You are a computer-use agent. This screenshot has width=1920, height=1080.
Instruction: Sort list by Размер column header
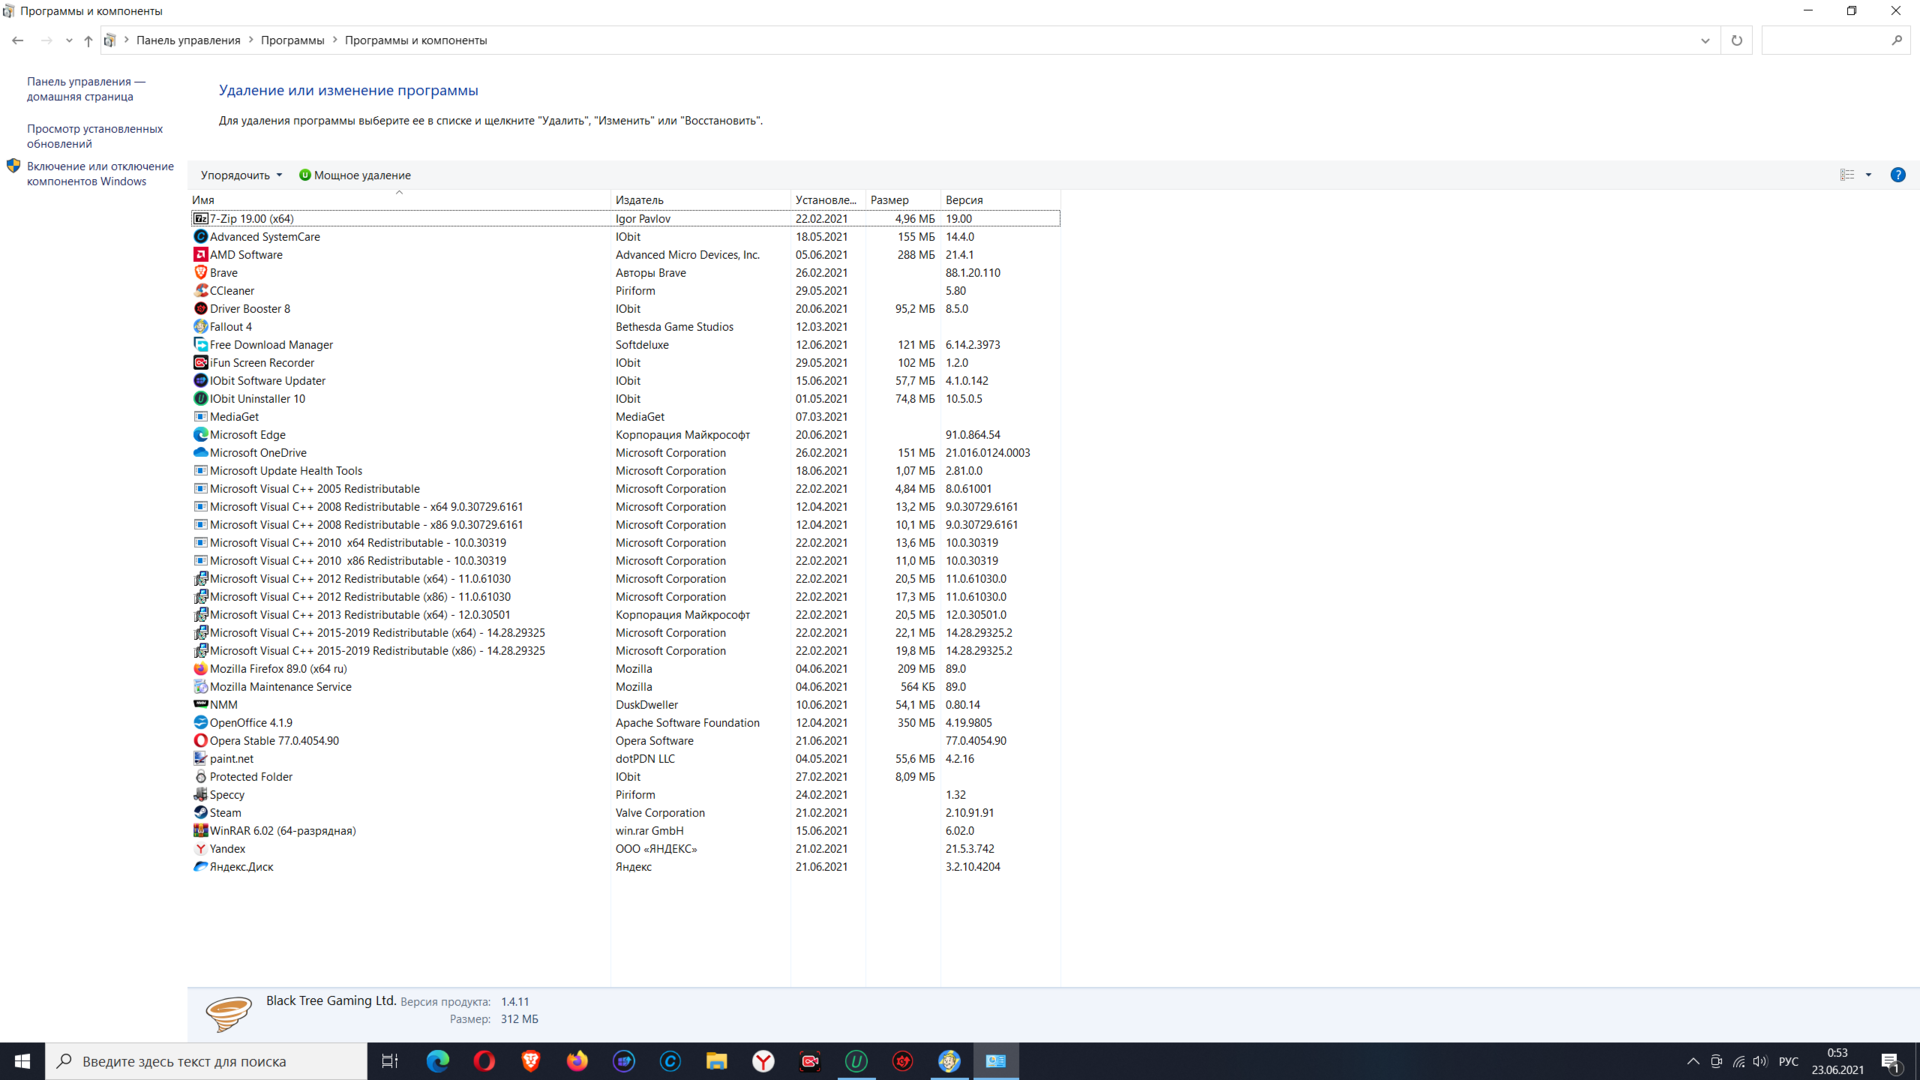click(x=889, y=200)
